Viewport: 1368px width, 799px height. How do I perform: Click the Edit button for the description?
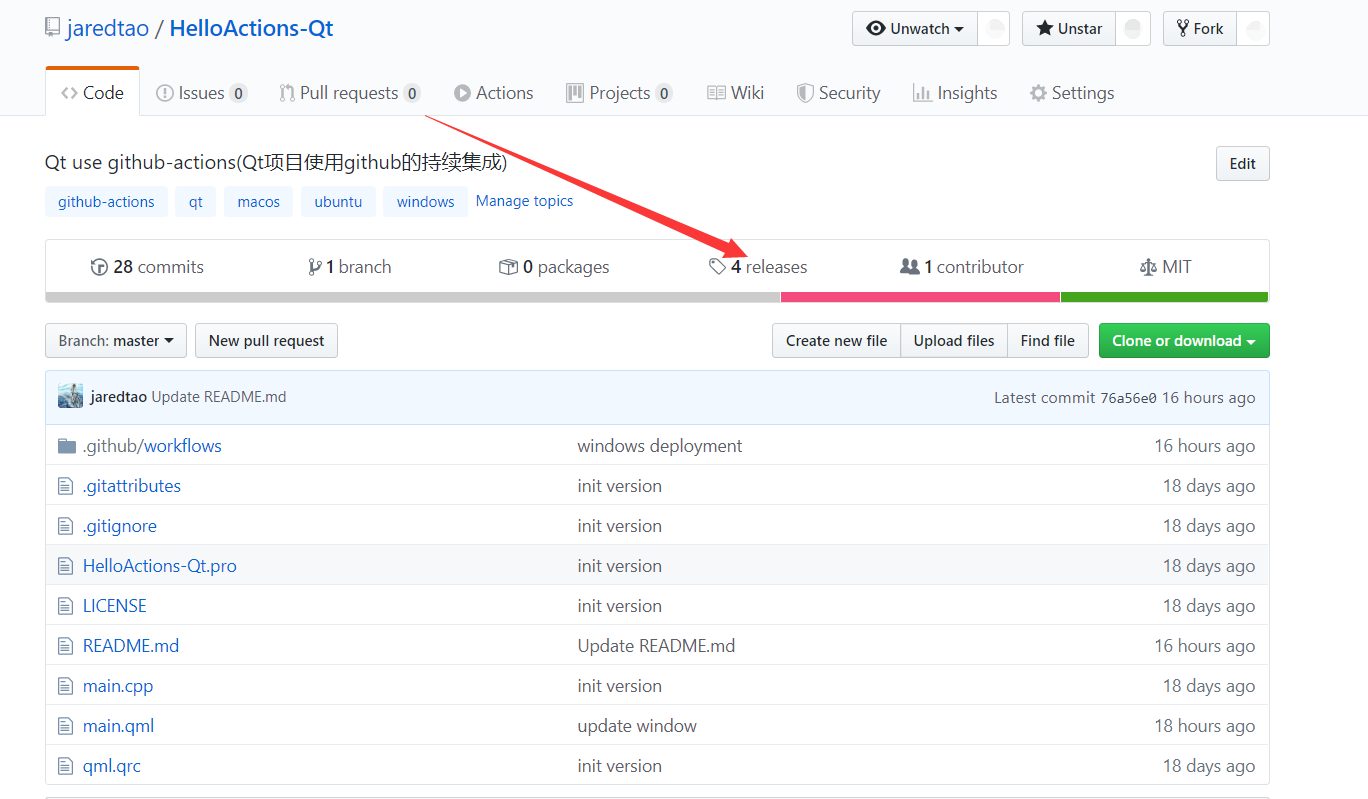(1242, 163)
